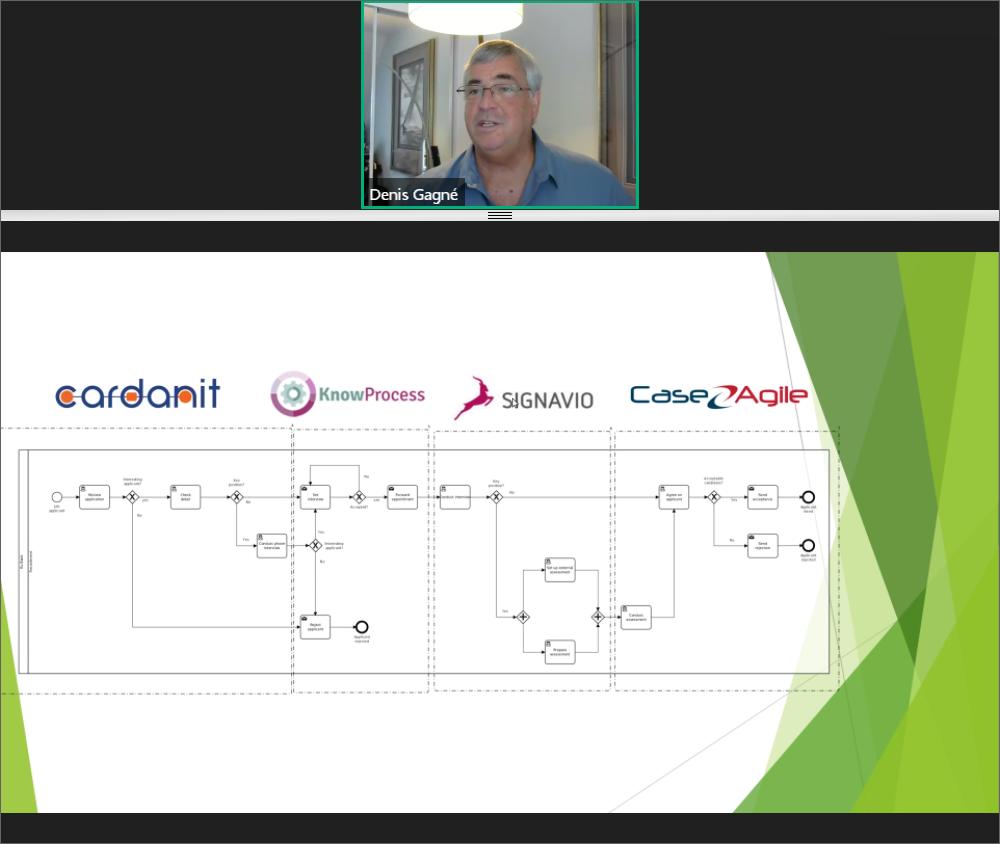Click the parallel join gateway before Conduct assessment
1000x844 pixels.
(x=598, y=617)
